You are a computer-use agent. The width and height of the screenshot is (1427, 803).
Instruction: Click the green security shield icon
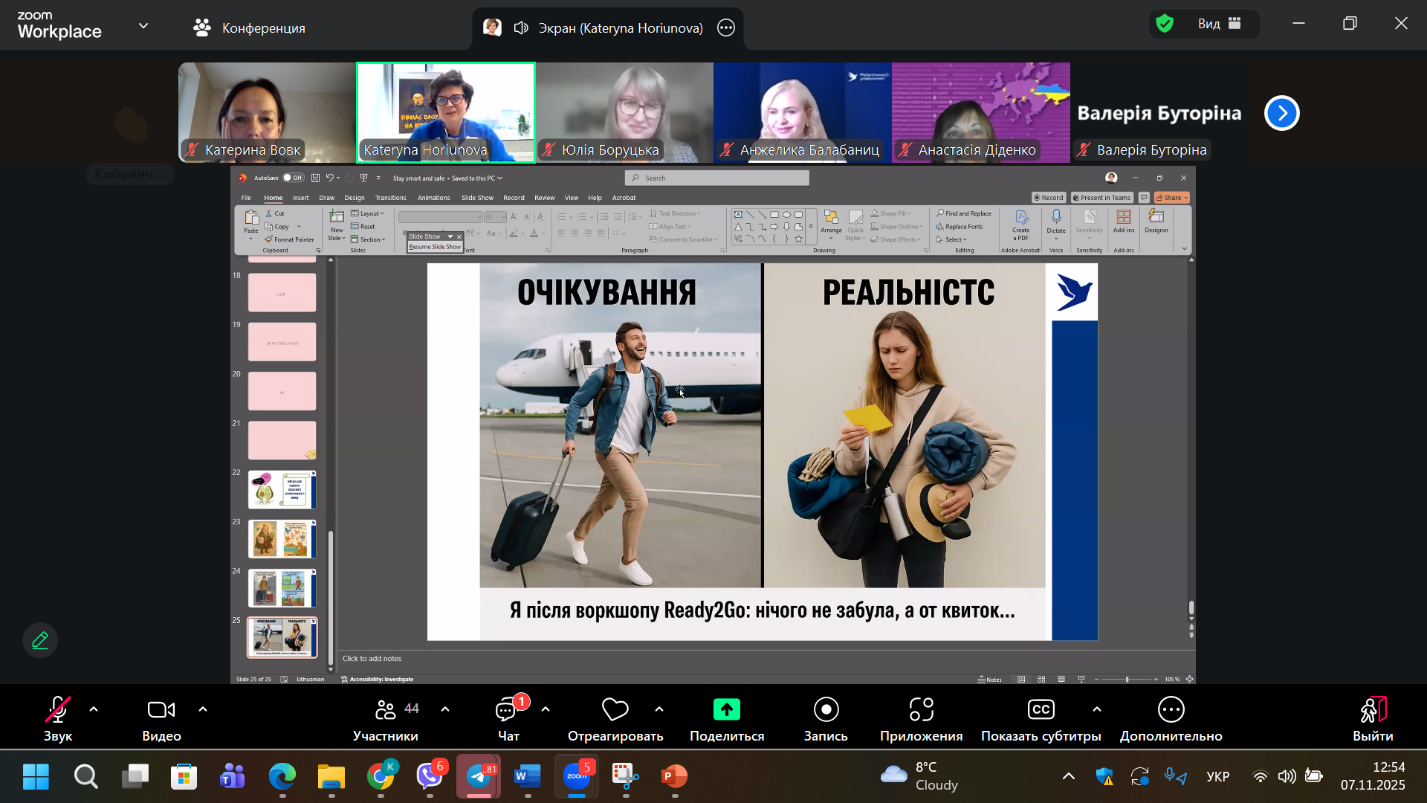point(1164,24)
